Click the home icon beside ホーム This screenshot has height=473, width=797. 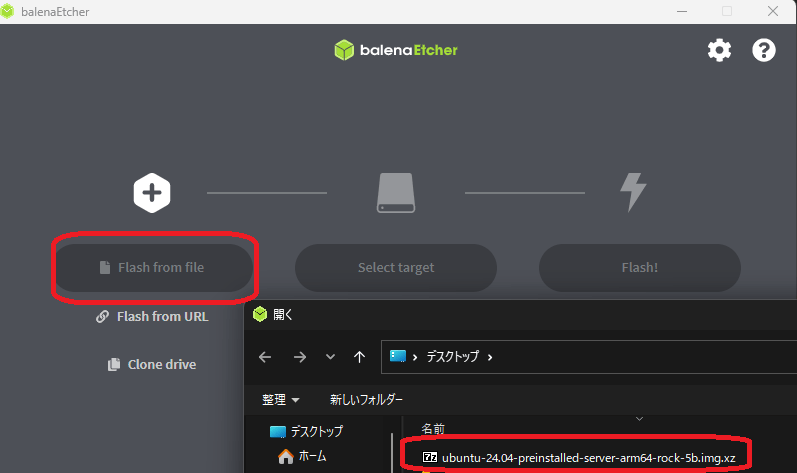(286, 456)
